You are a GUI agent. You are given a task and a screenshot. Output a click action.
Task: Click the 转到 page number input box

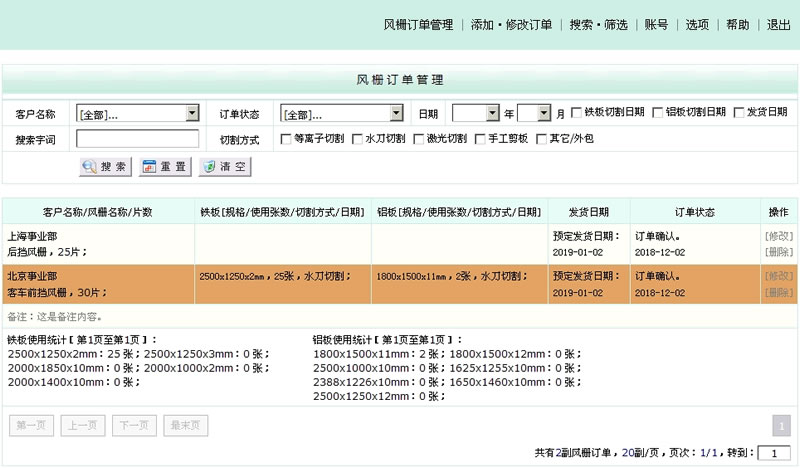tap(774, 453)
